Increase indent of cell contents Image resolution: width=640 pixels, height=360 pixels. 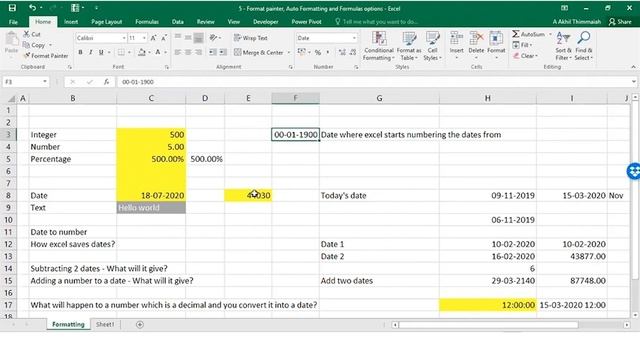(223, 52)
